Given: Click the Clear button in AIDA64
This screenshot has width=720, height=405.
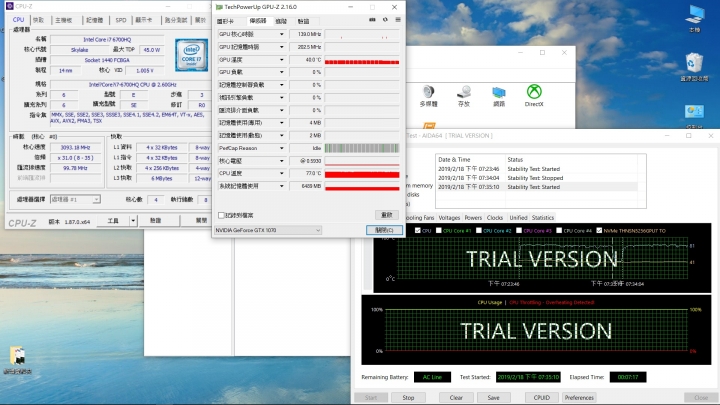Looking at the screenshot, I should click(456, 398).
